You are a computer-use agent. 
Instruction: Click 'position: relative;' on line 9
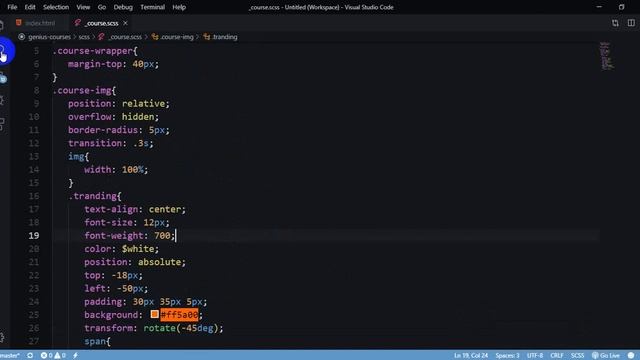click(118, 104)
